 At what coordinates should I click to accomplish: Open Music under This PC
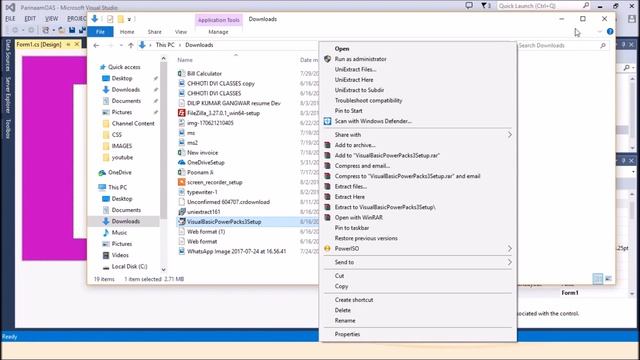click(x=119, y=233)
